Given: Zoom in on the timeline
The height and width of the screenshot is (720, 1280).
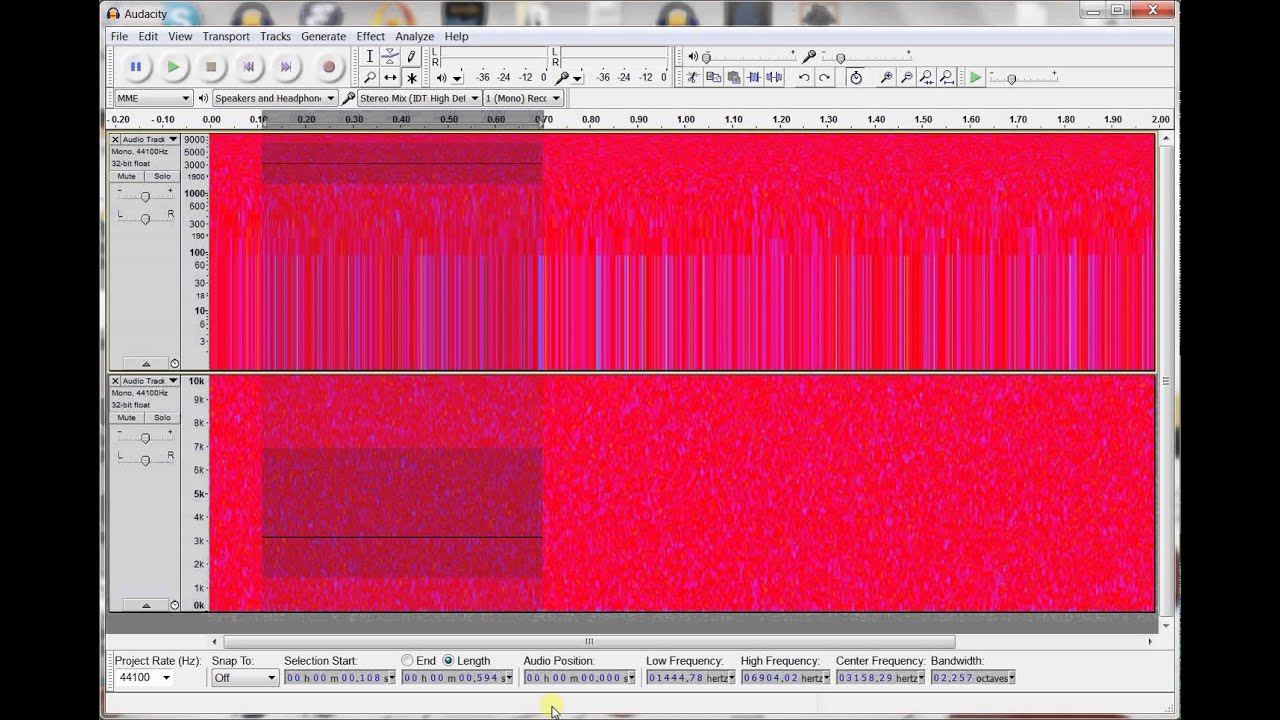Looking at the screenshot, I should (886, 77).
